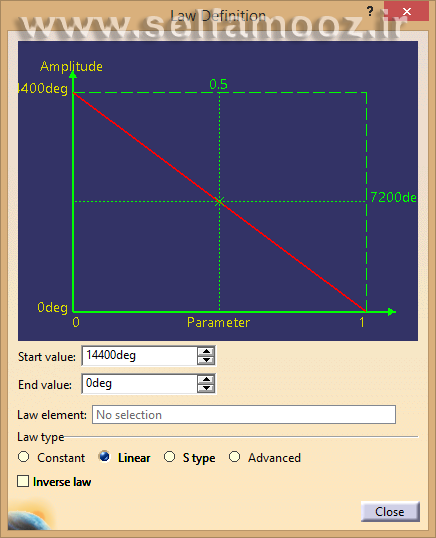Click the Close button

coord(390,512)
